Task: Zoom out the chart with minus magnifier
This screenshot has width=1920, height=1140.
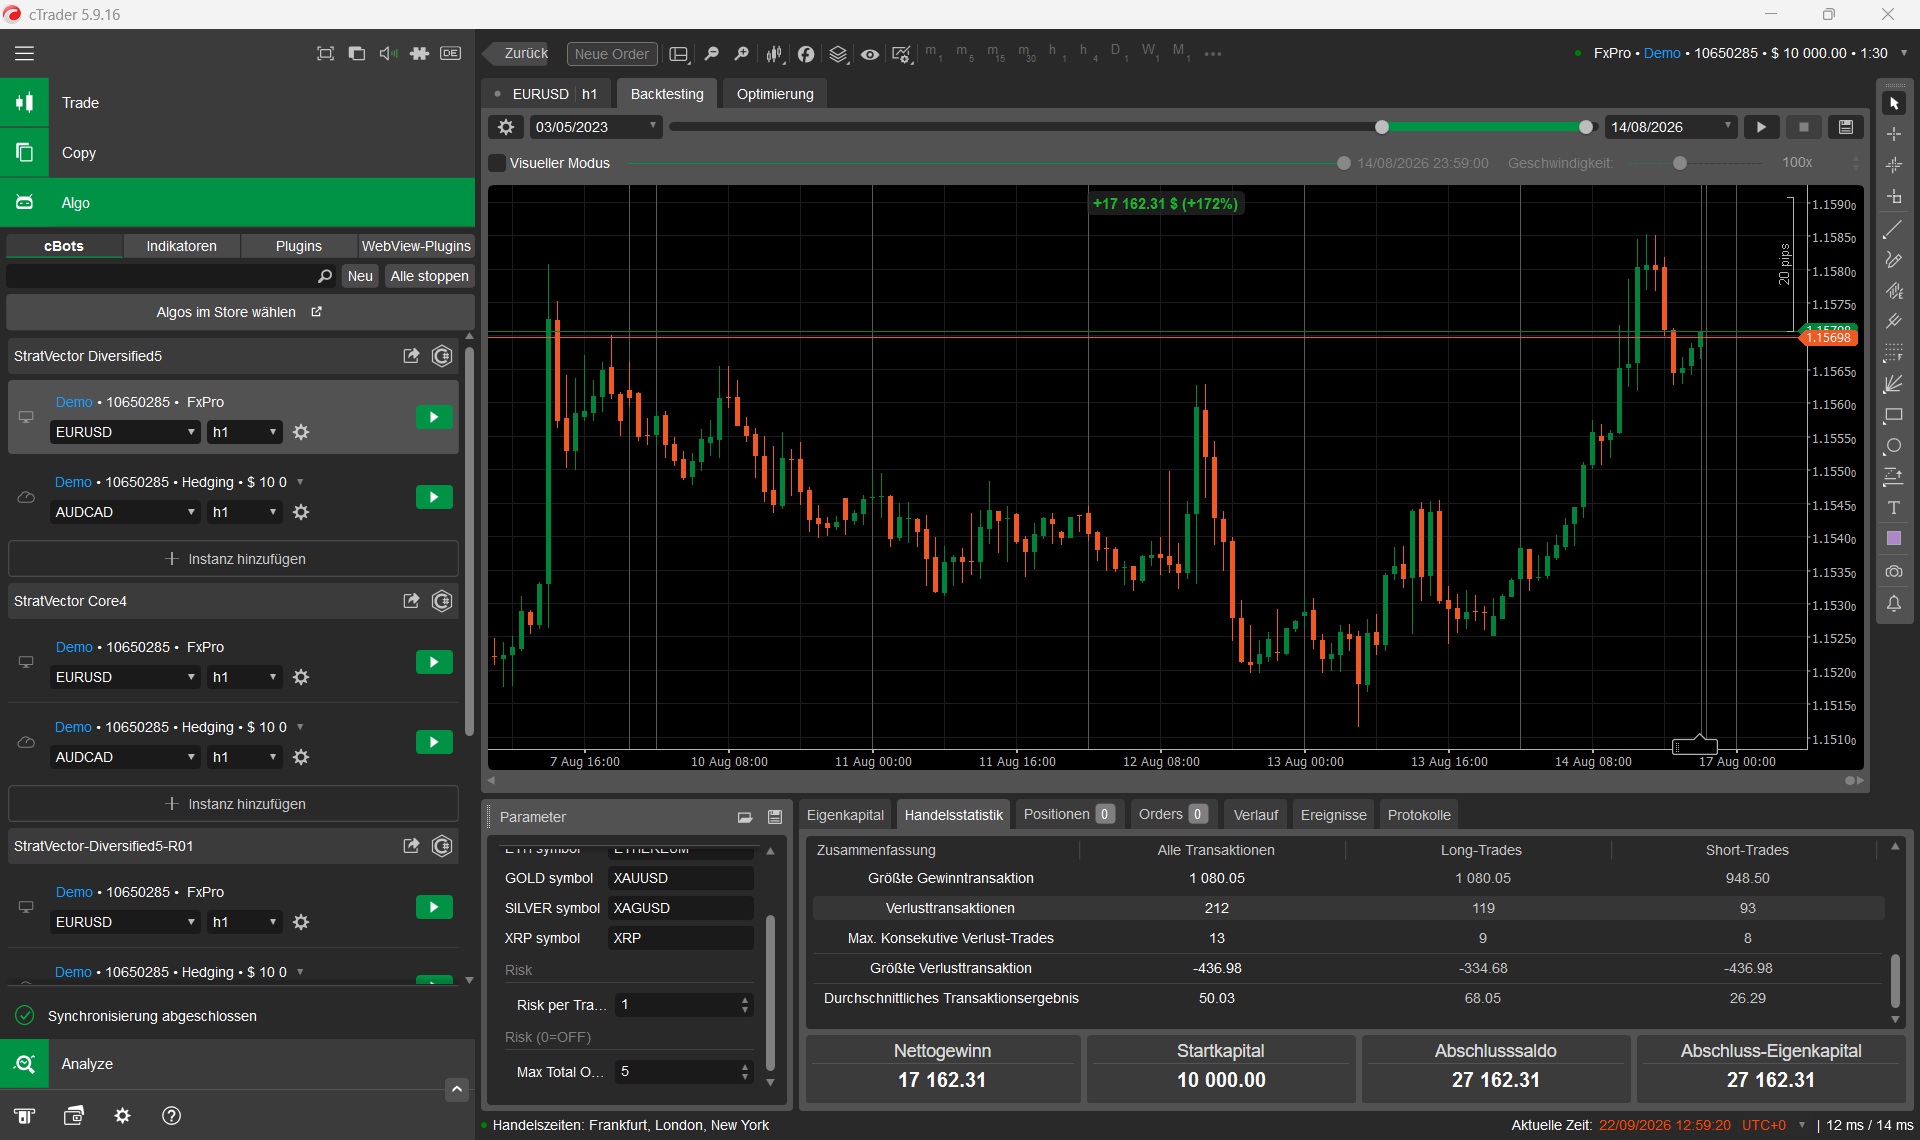Action: (x=711, y=54)
